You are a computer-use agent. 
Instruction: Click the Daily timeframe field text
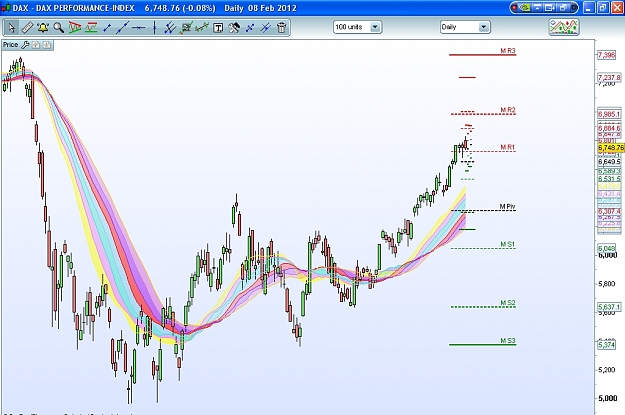coord(449,27)
